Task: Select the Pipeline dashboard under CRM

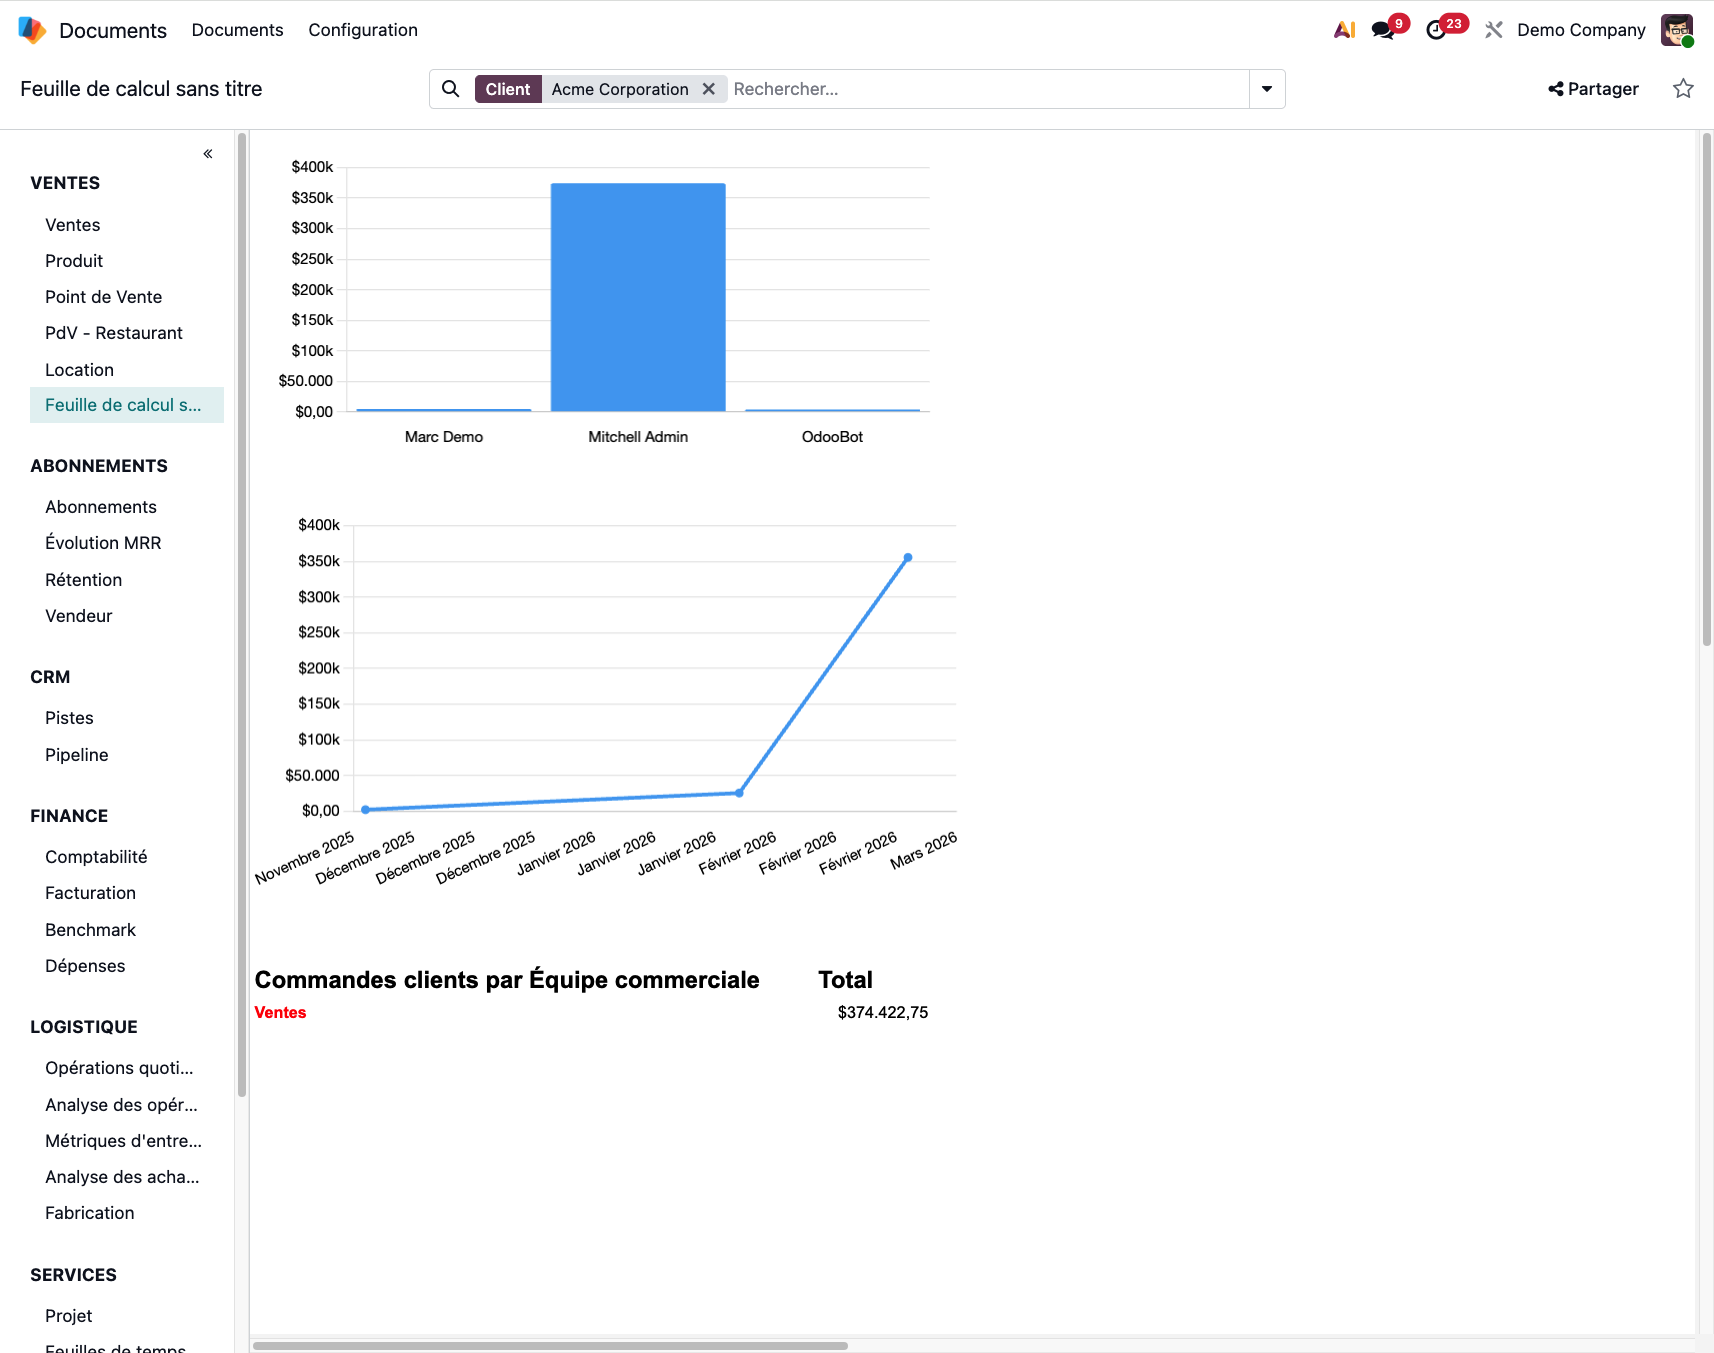Action: pyautogui.click(x=76, y=755)
